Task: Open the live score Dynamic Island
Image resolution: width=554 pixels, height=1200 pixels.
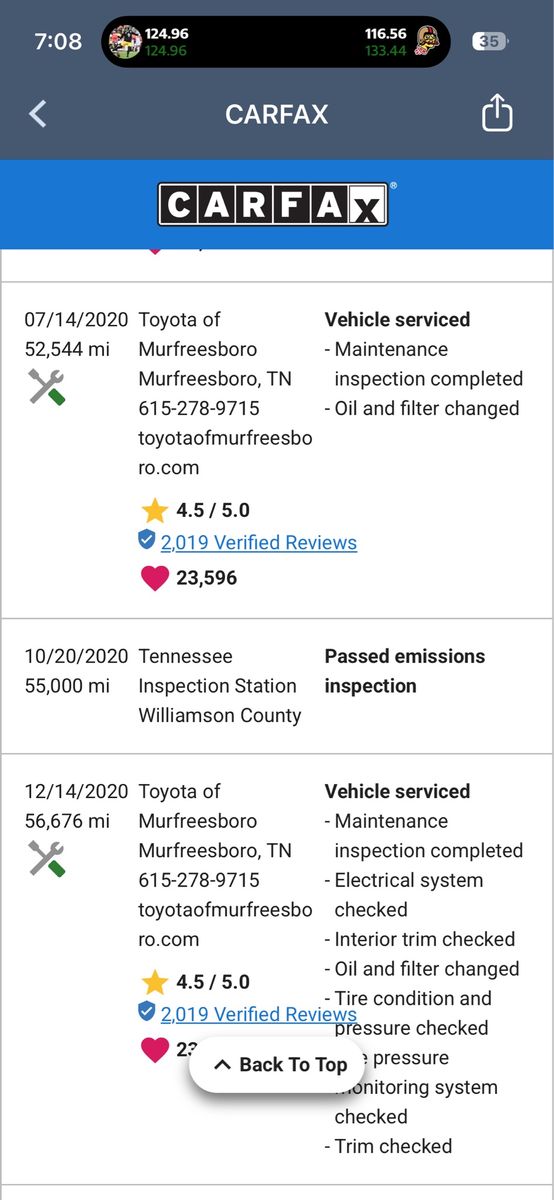Action: pyautogui.click(x=276, y=42)
